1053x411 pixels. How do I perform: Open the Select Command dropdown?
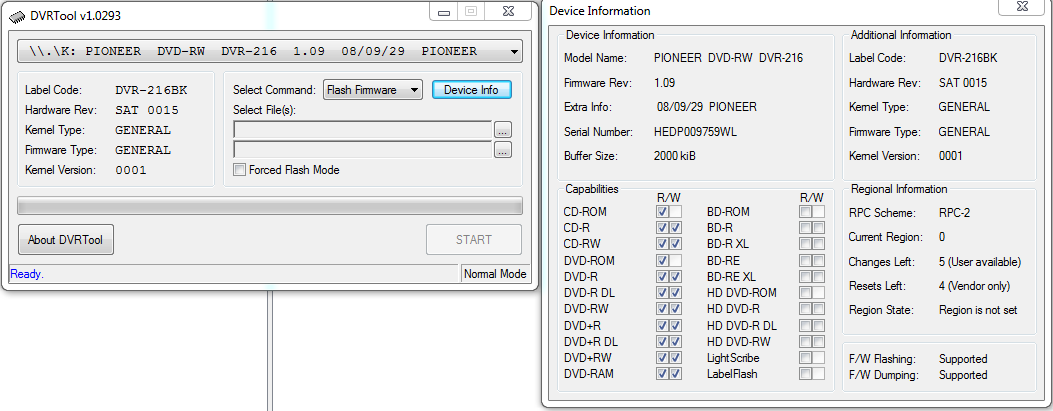tap(373, 90)
